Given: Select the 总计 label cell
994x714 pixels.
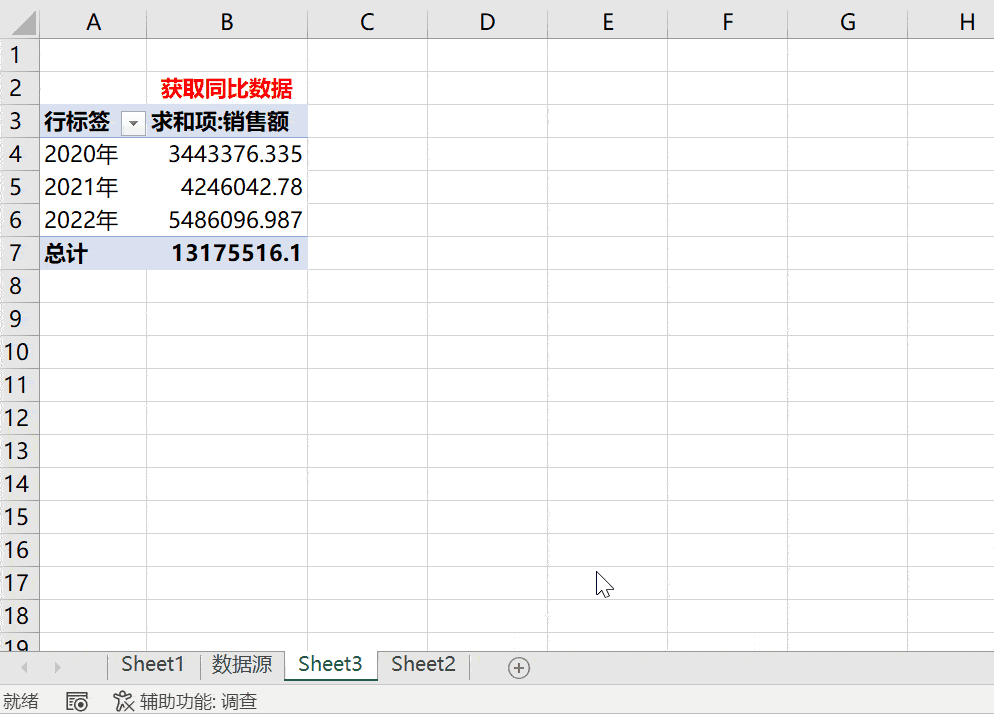Looking at the screenshot, I should pos(93,253).
